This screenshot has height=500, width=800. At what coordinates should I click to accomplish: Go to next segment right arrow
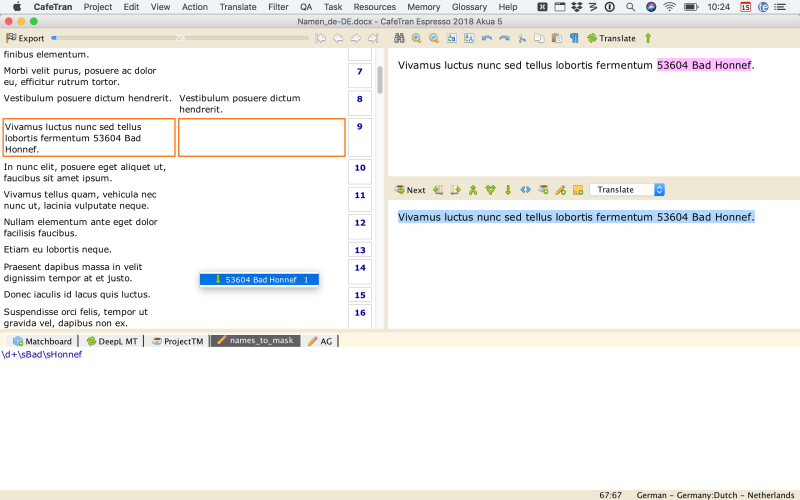point(356,38)
